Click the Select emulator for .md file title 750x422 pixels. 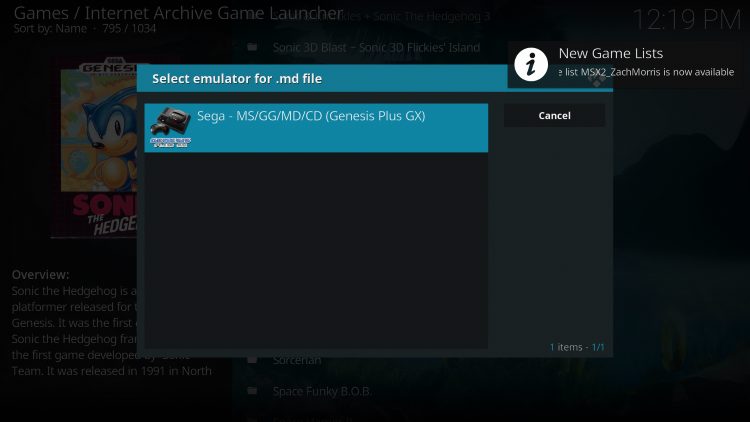coord(237,78)
